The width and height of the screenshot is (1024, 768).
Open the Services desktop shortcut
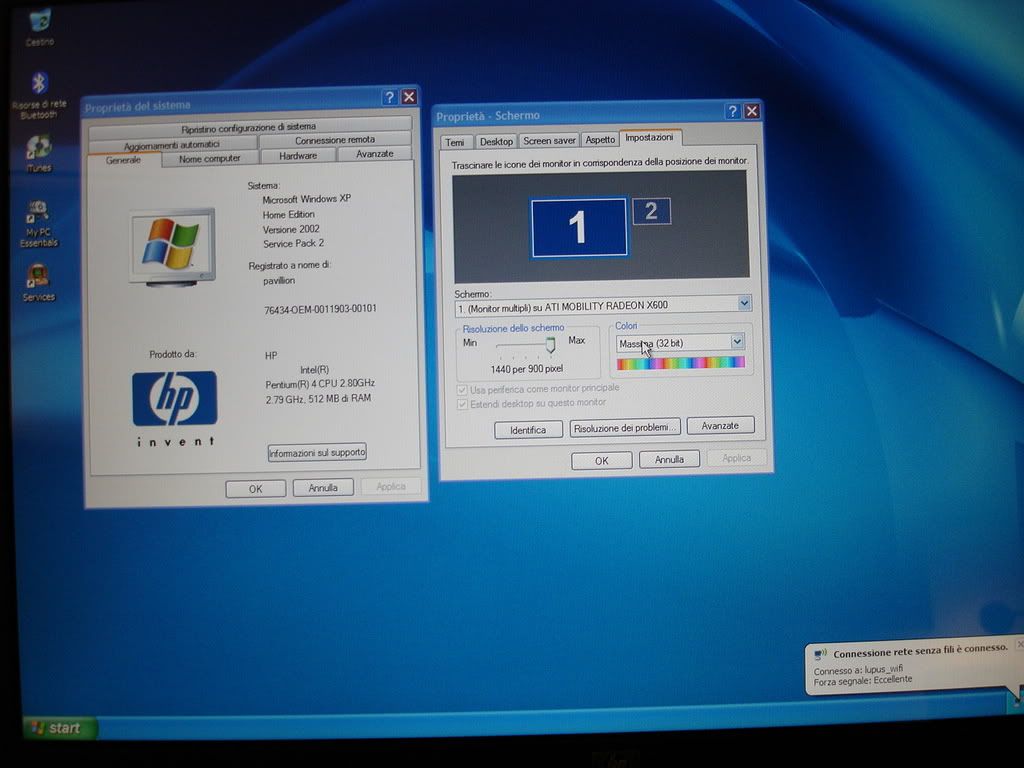[x=38, y=275]
